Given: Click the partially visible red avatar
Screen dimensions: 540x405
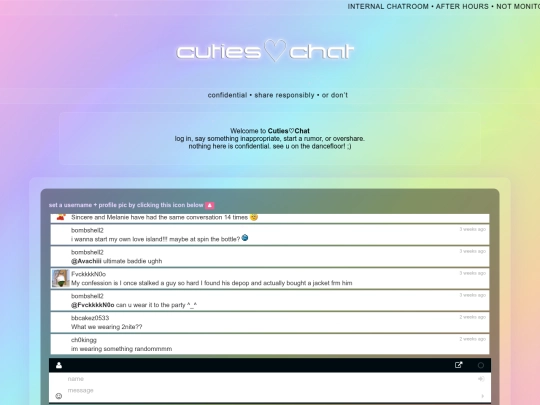Looking at the screenshot, I should click(61, 217).
